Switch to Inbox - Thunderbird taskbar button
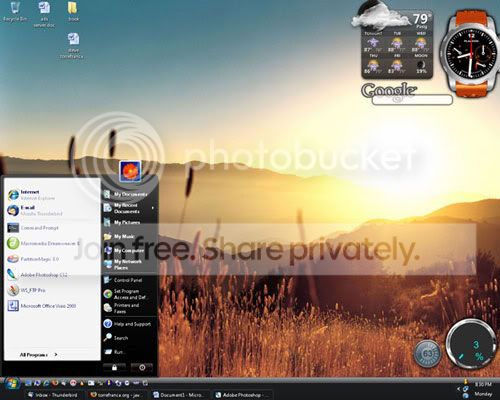The height and width of the screenshot is (400, 500). click(53, 395)
